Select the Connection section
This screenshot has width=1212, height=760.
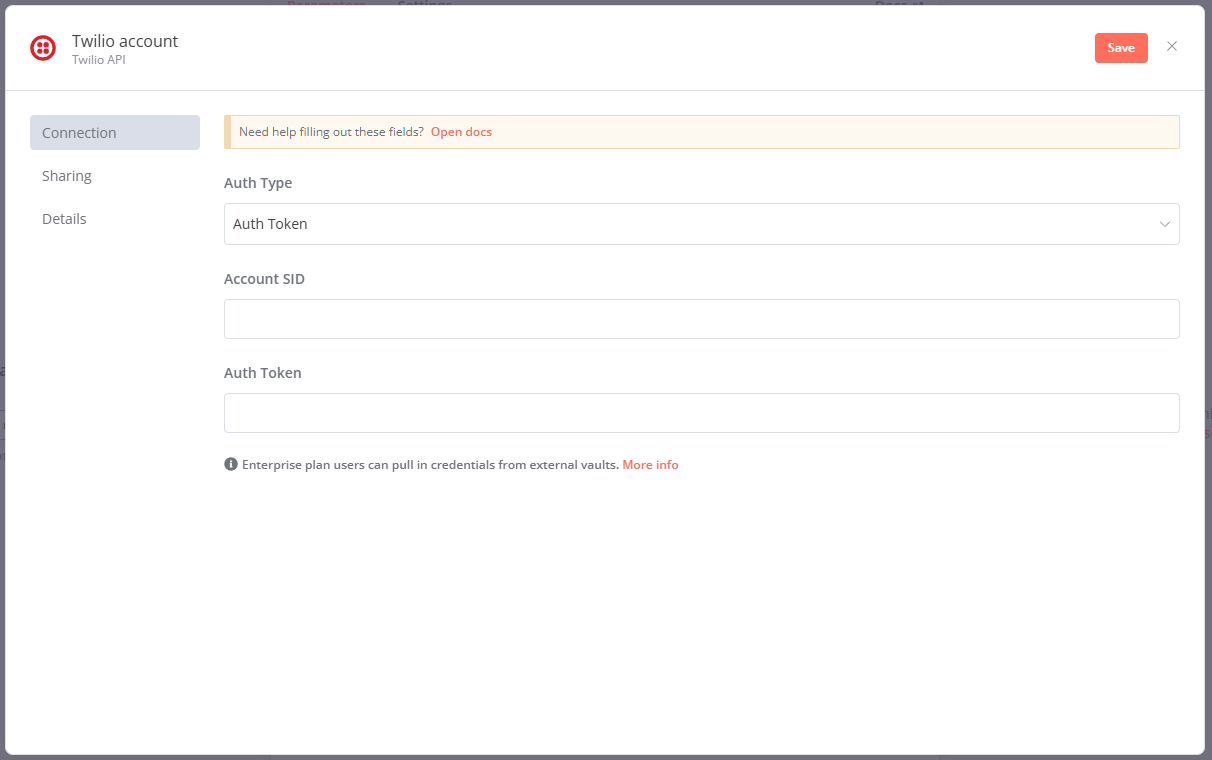[x=79, y=132]
